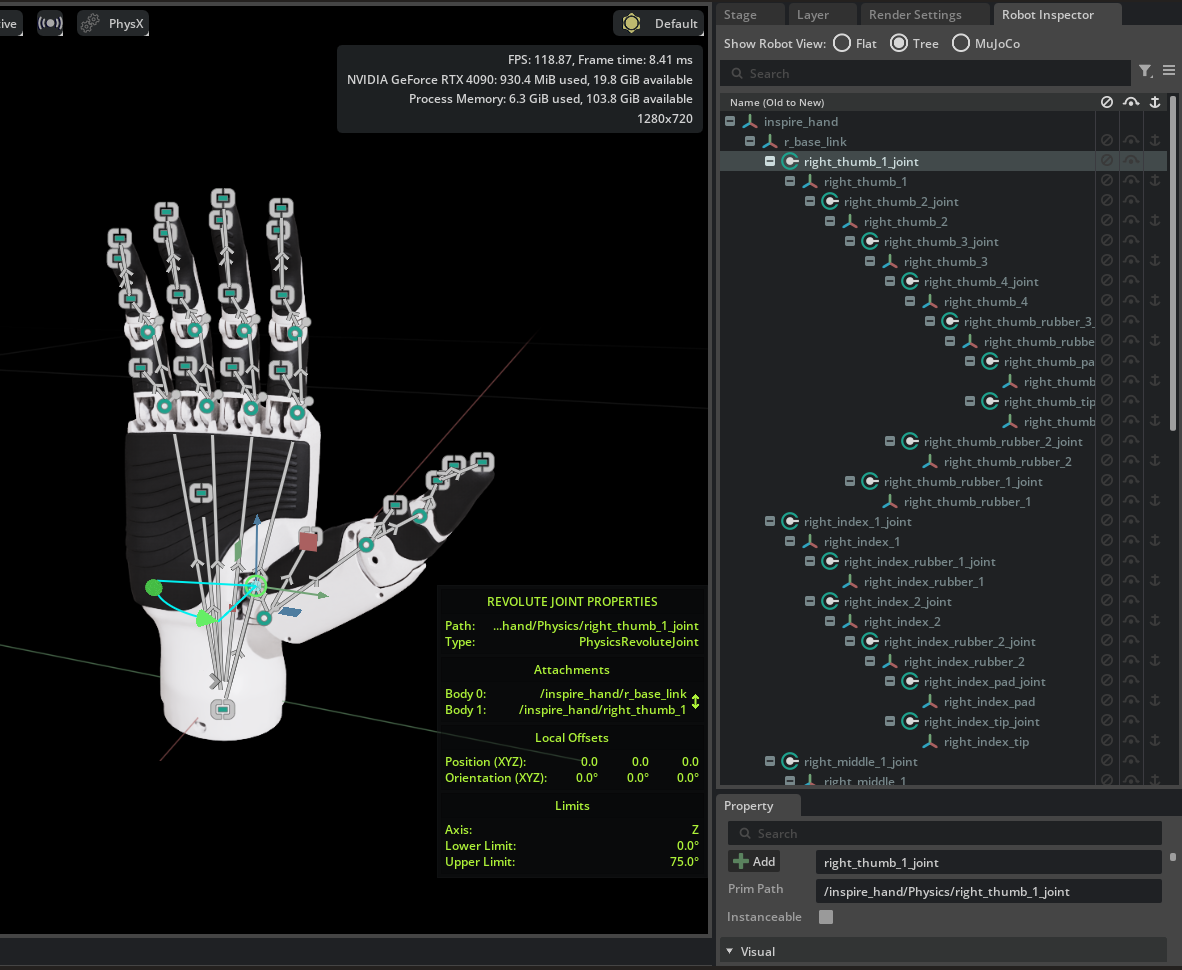Toggle bypass for right_thumb_rubber_1_joint row
Screen dimensions: 1182x970
tap(1131, 481)
